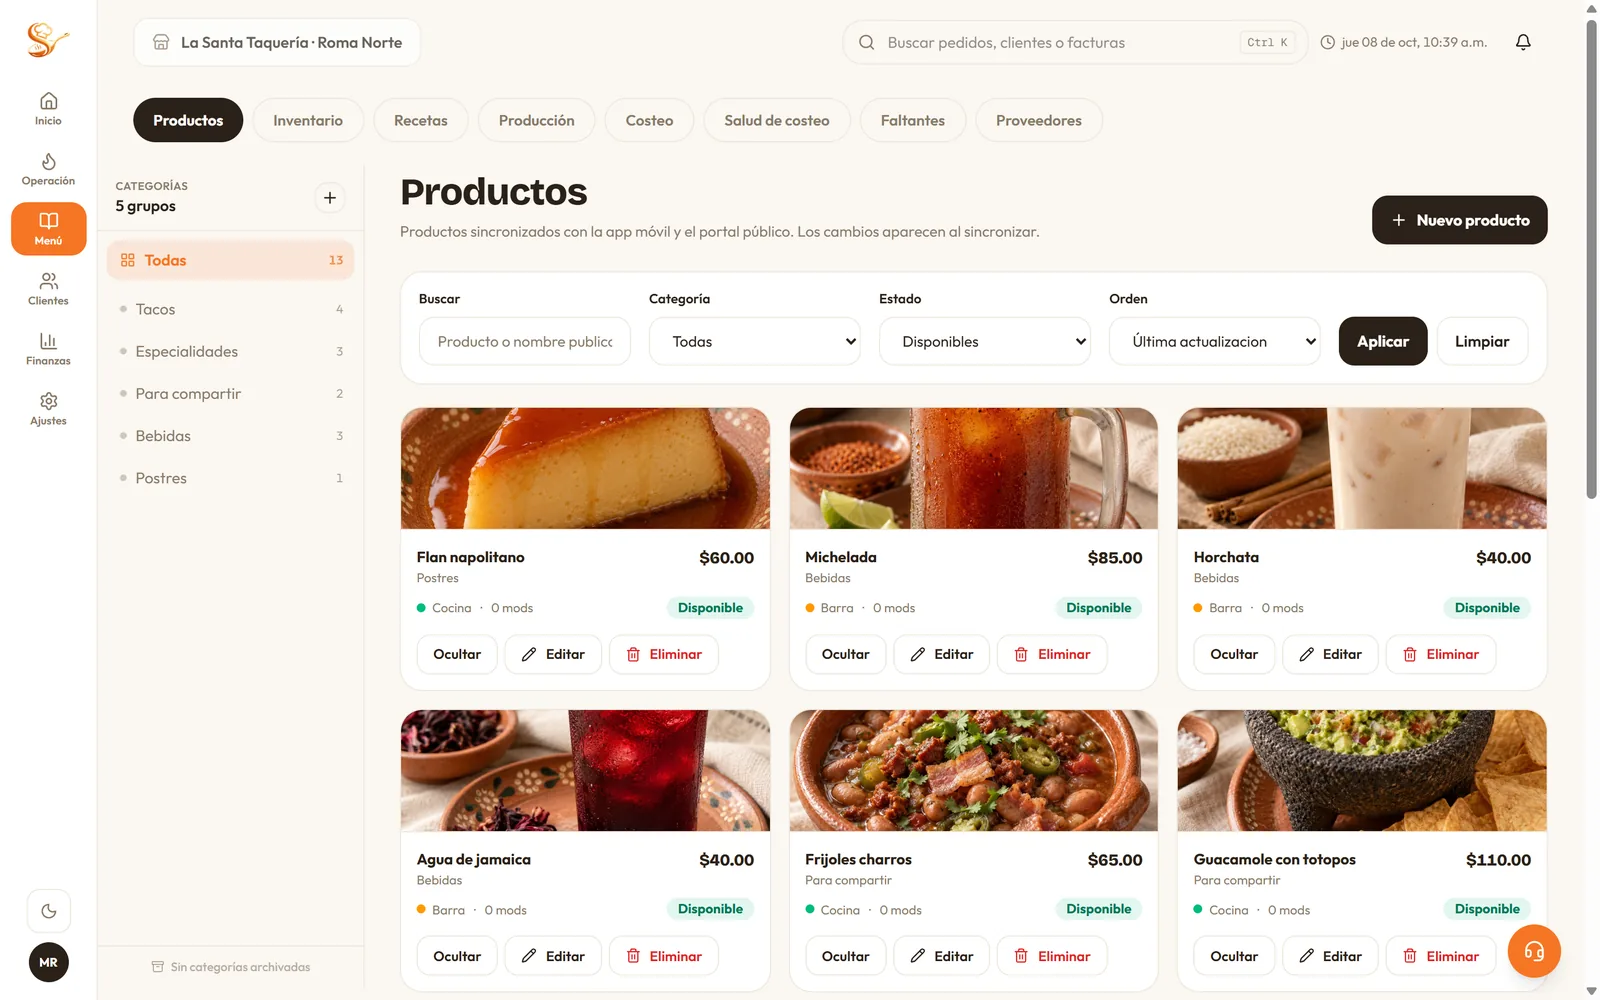This screenshot has height=1000, width=1600.
Task: Open Sin categorías archivadas link
Action: click(231, 967)
